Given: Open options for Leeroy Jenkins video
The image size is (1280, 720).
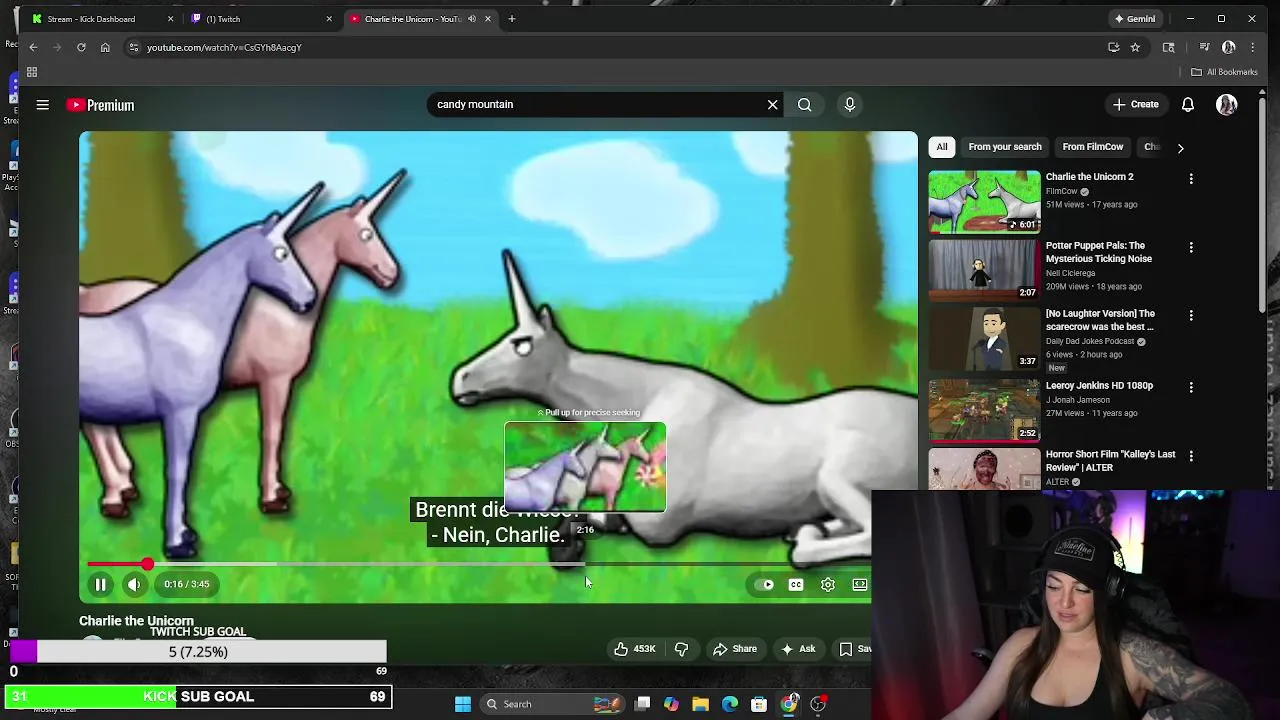Looking at the screenshot, I should (1191, 387).
